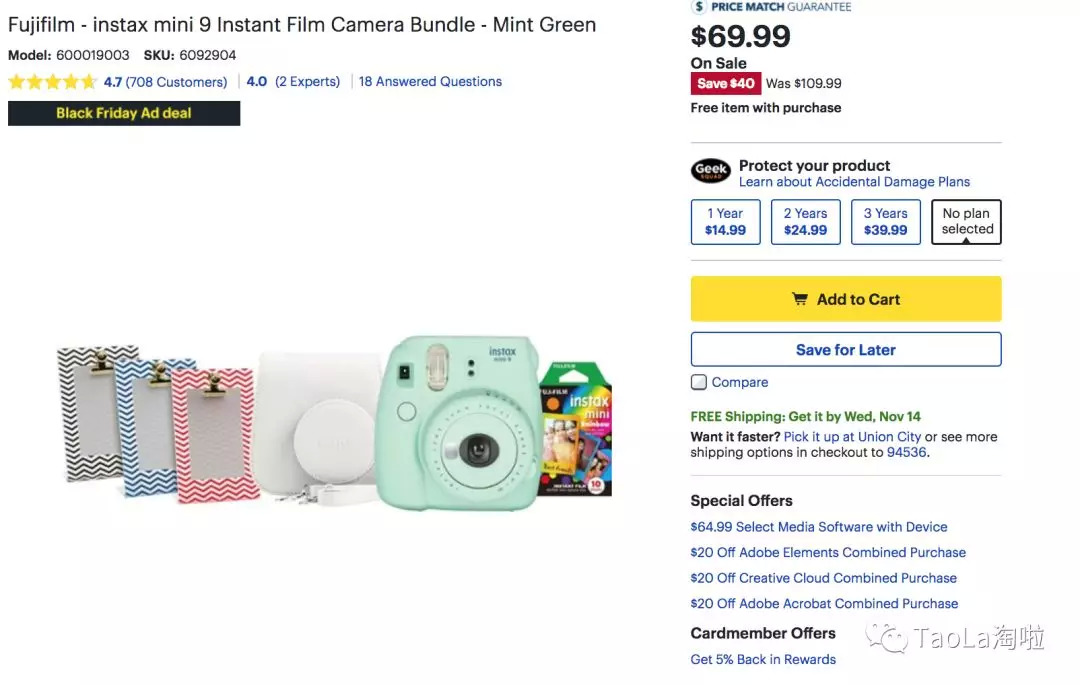
Task: Select the 1 Year $14.99 protection plan
Action: click(x=725, y=222)
